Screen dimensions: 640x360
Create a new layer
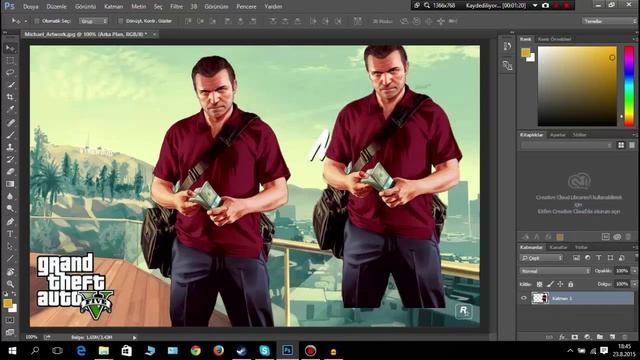coord(612,337)
